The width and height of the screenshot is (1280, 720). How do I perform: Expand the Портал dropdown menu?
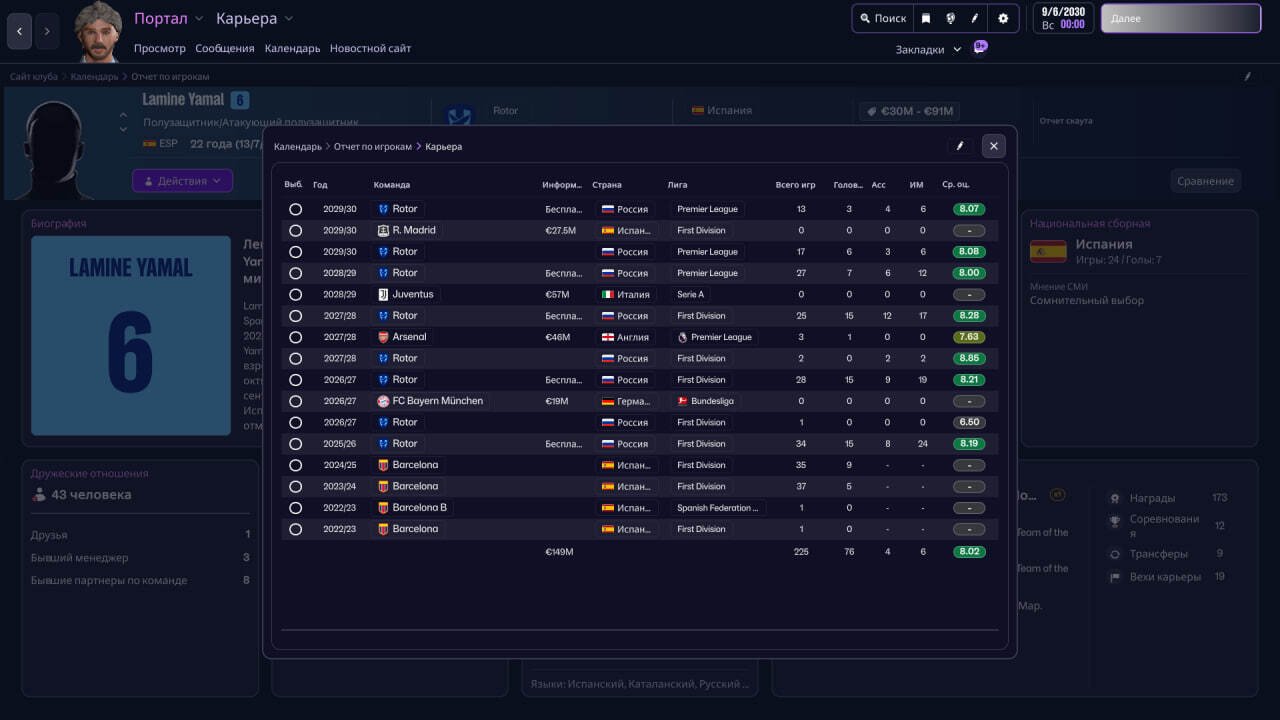pyautogui.click(x=169, y=19)
